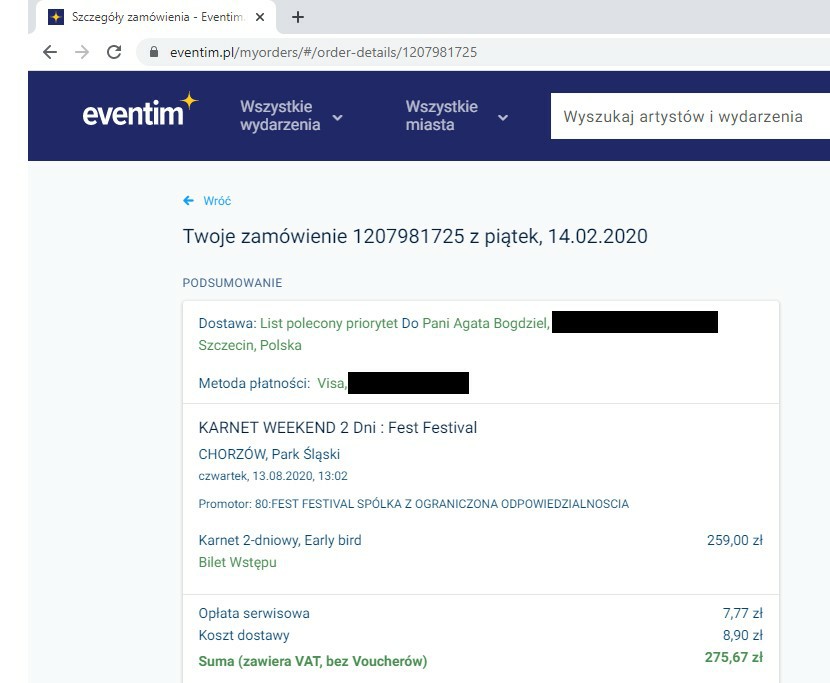Click the ticket price 259,00 zł
This screenshot has width=830, height=683.
pos(735,540)
